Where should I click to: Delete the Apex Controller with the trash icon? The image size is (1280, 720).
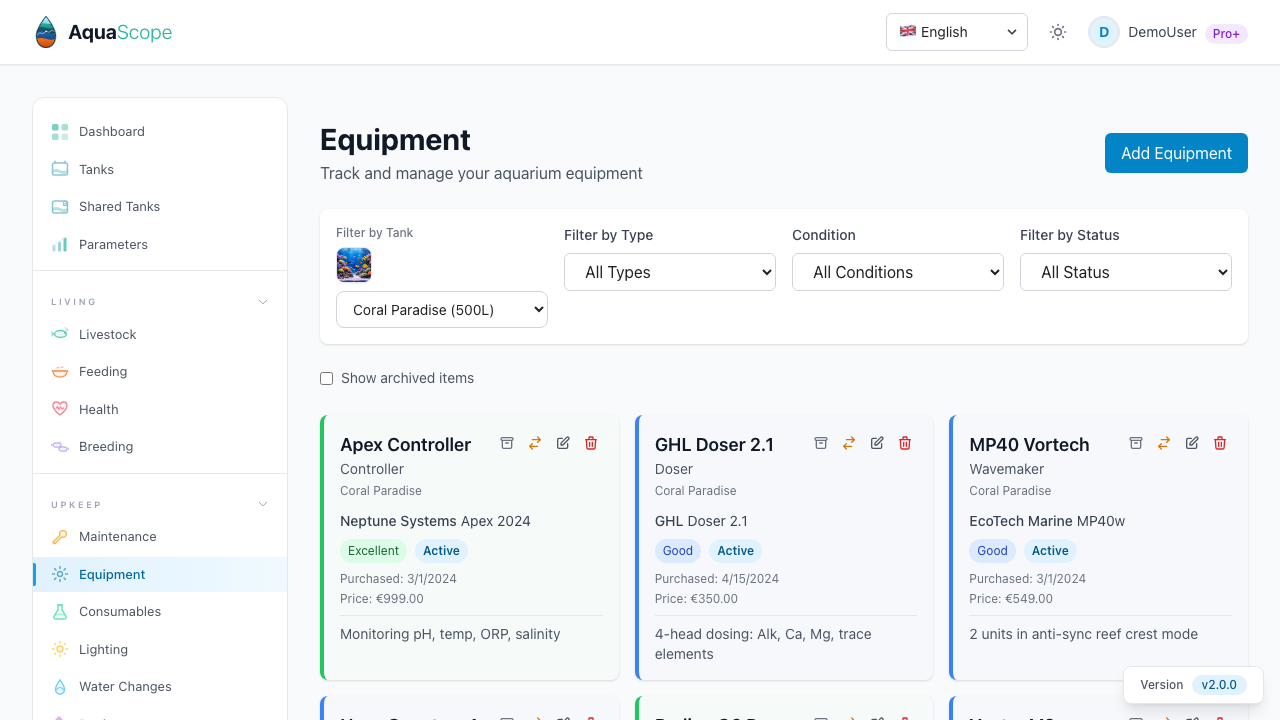point(591,443)
